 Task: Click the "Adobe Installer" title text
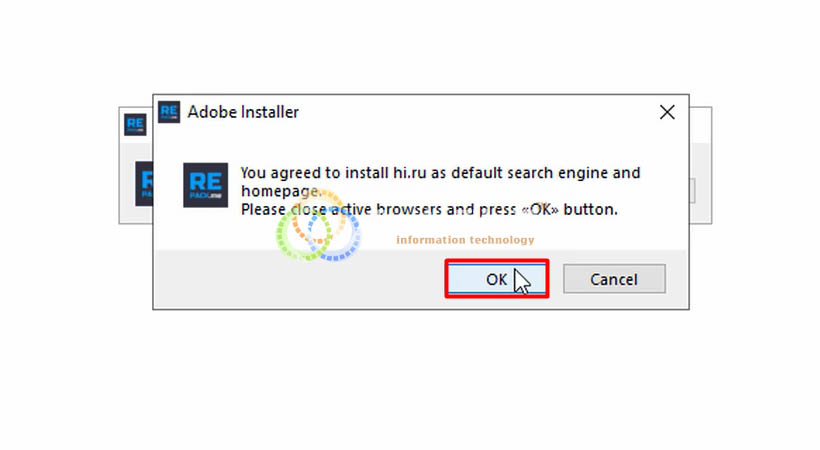click(243, 112)
